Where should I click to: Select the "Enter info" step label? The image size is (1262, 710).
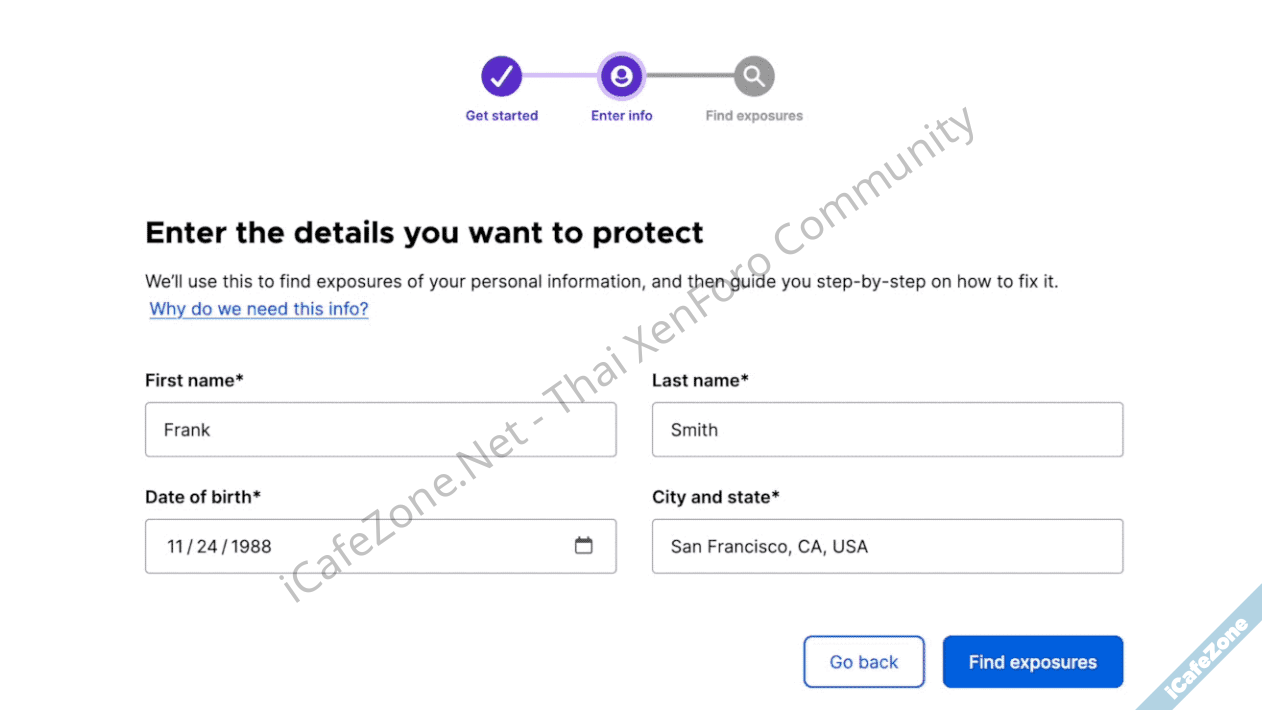622,116
